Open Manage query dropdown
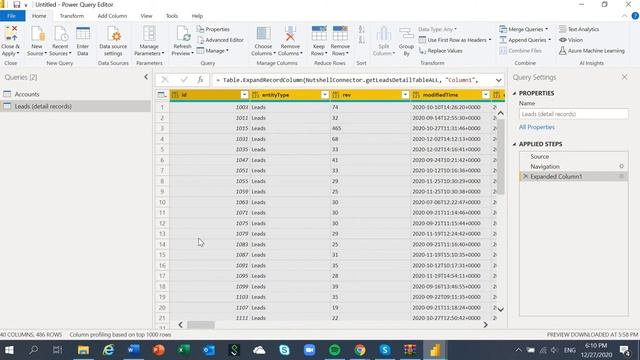 (x=213, y=51)
